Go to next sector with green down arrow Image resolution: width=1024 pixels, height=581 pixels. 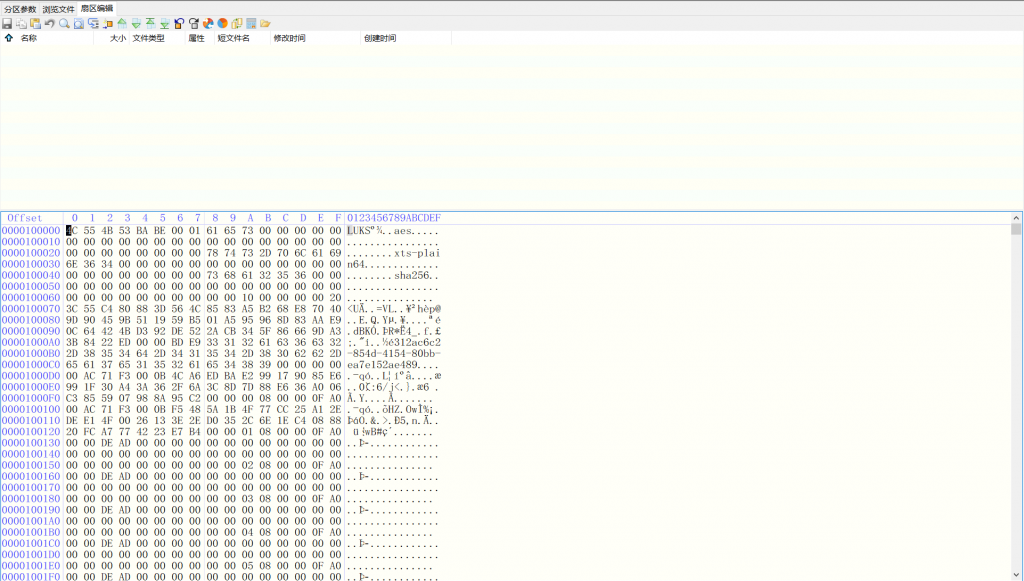136,24
